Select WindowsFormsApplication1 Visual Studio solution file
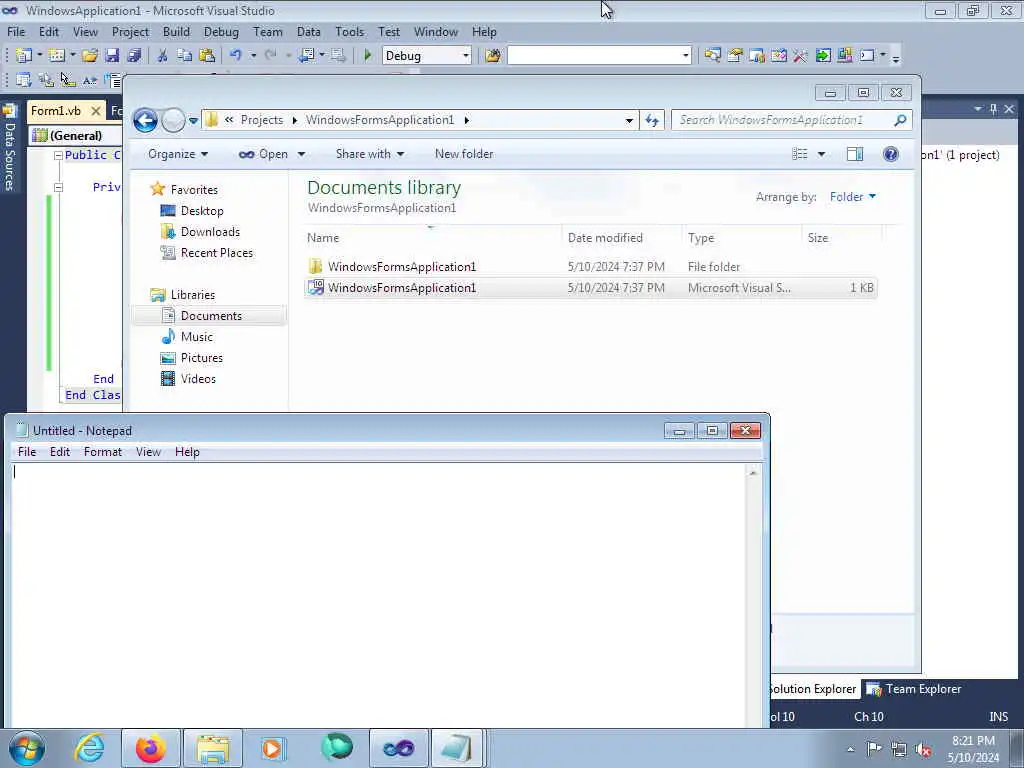This screenshot has width=1024, height=768. [590, 288]
